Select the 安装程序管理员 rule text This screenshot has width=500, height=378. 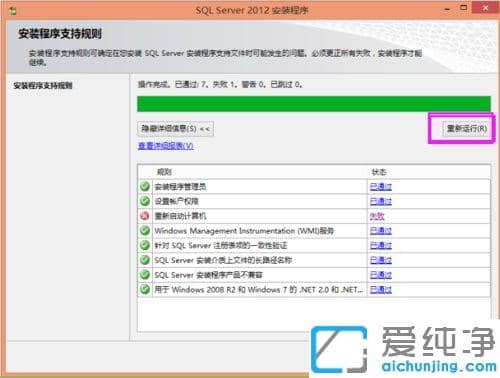[x=180, y=187]
